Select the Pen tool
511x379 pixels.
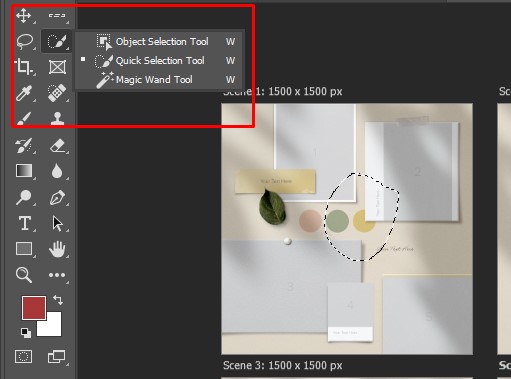[x=57, y=197]
